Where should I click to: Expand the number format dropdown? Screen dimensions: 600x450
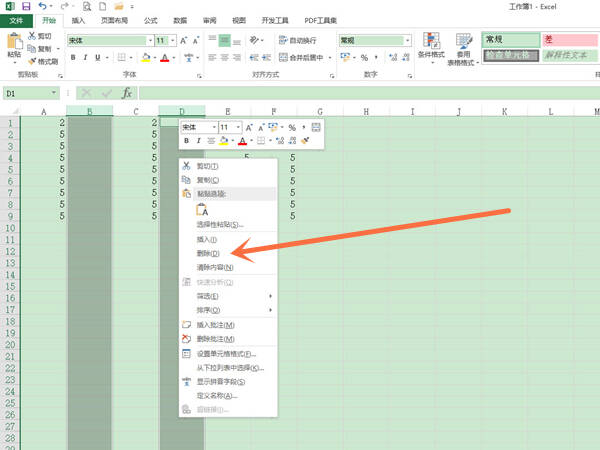pos(408,40)
